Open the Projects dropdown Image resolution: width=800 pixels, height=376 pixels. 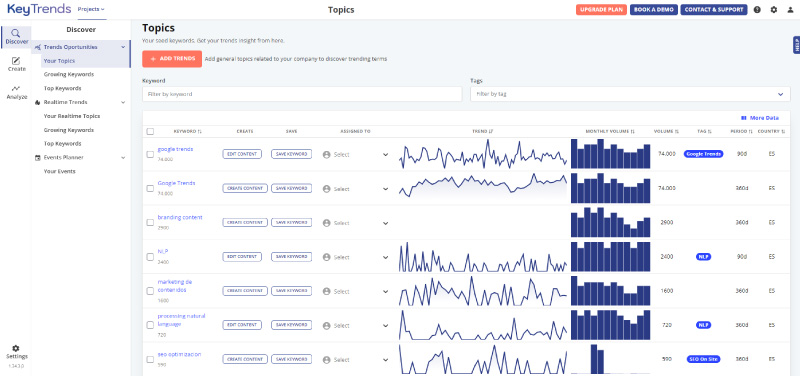[91, 9]
